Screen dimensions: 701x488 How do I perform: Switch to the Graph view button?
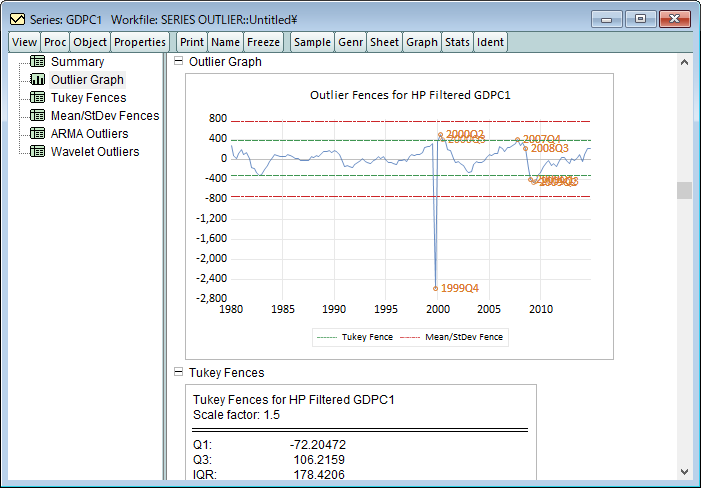pos(422,42)
